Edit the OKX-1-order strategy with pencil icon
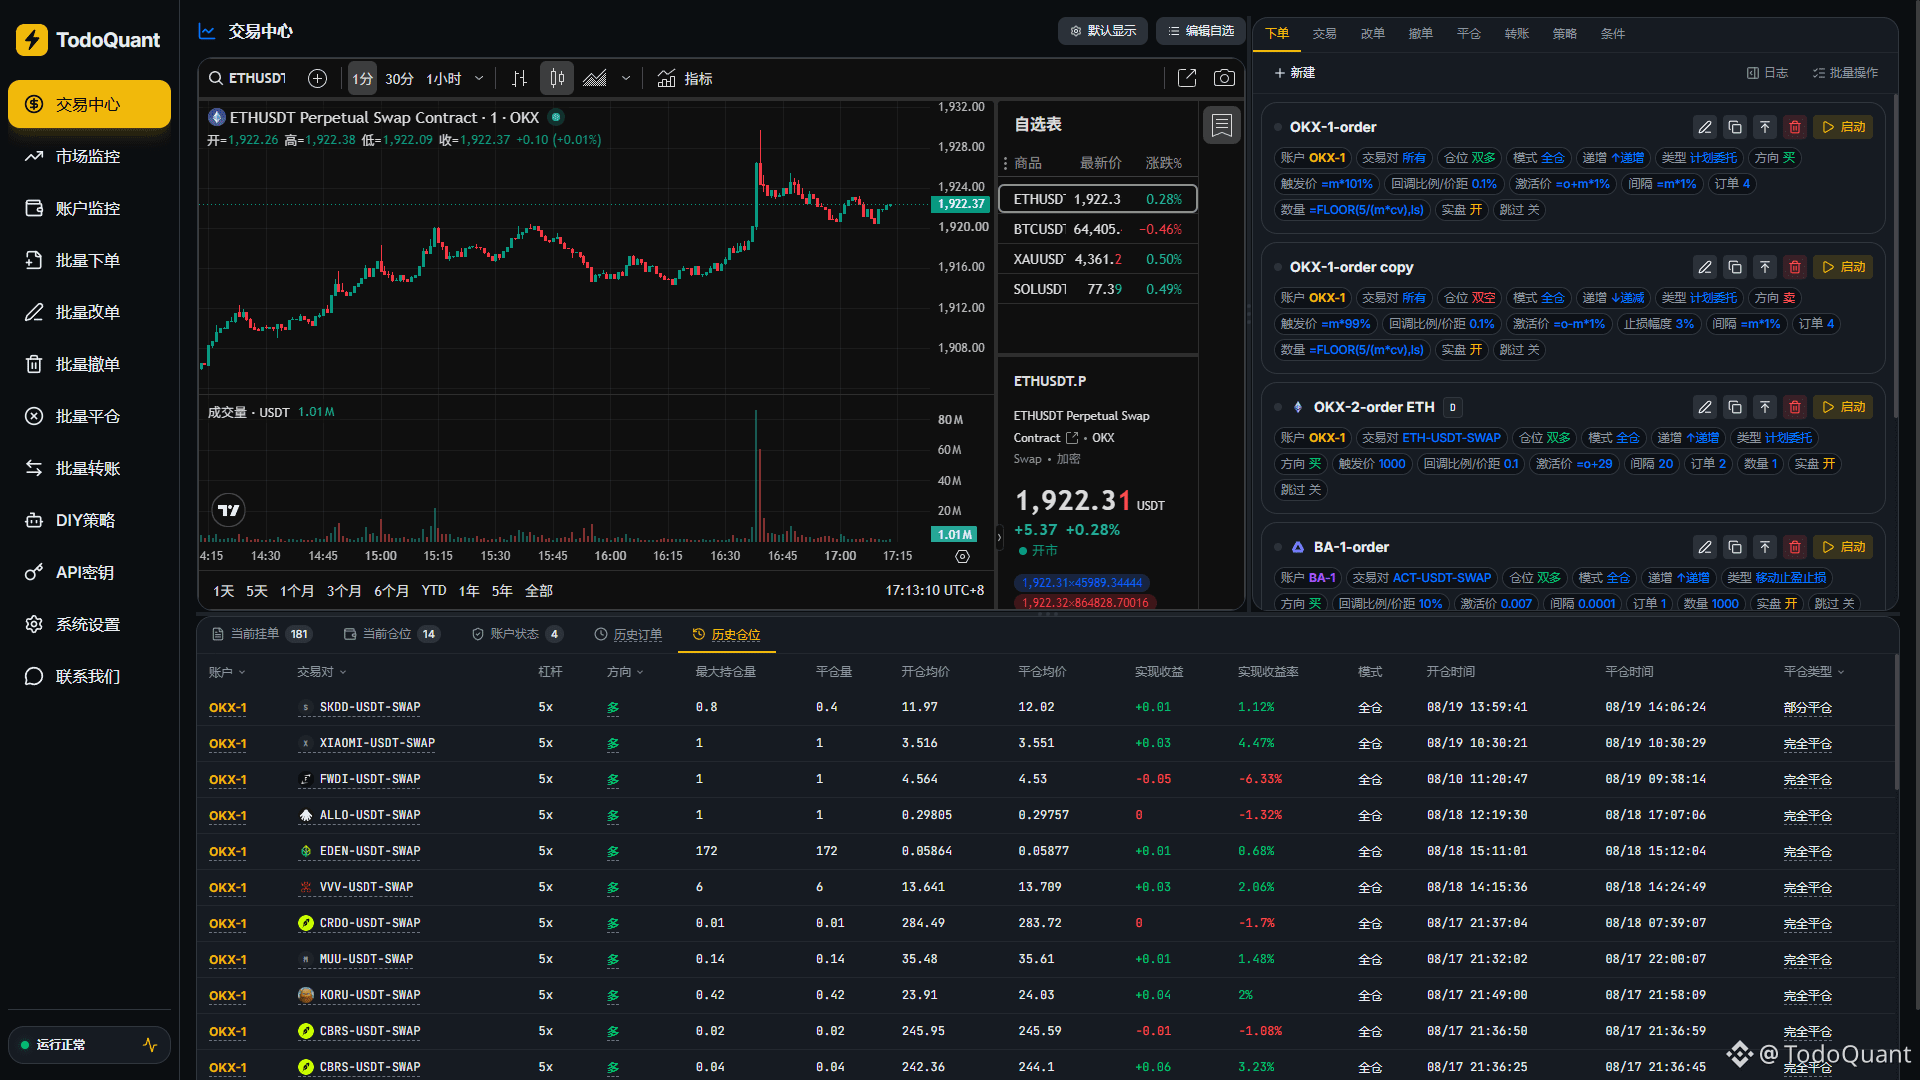 [1705, 127]
